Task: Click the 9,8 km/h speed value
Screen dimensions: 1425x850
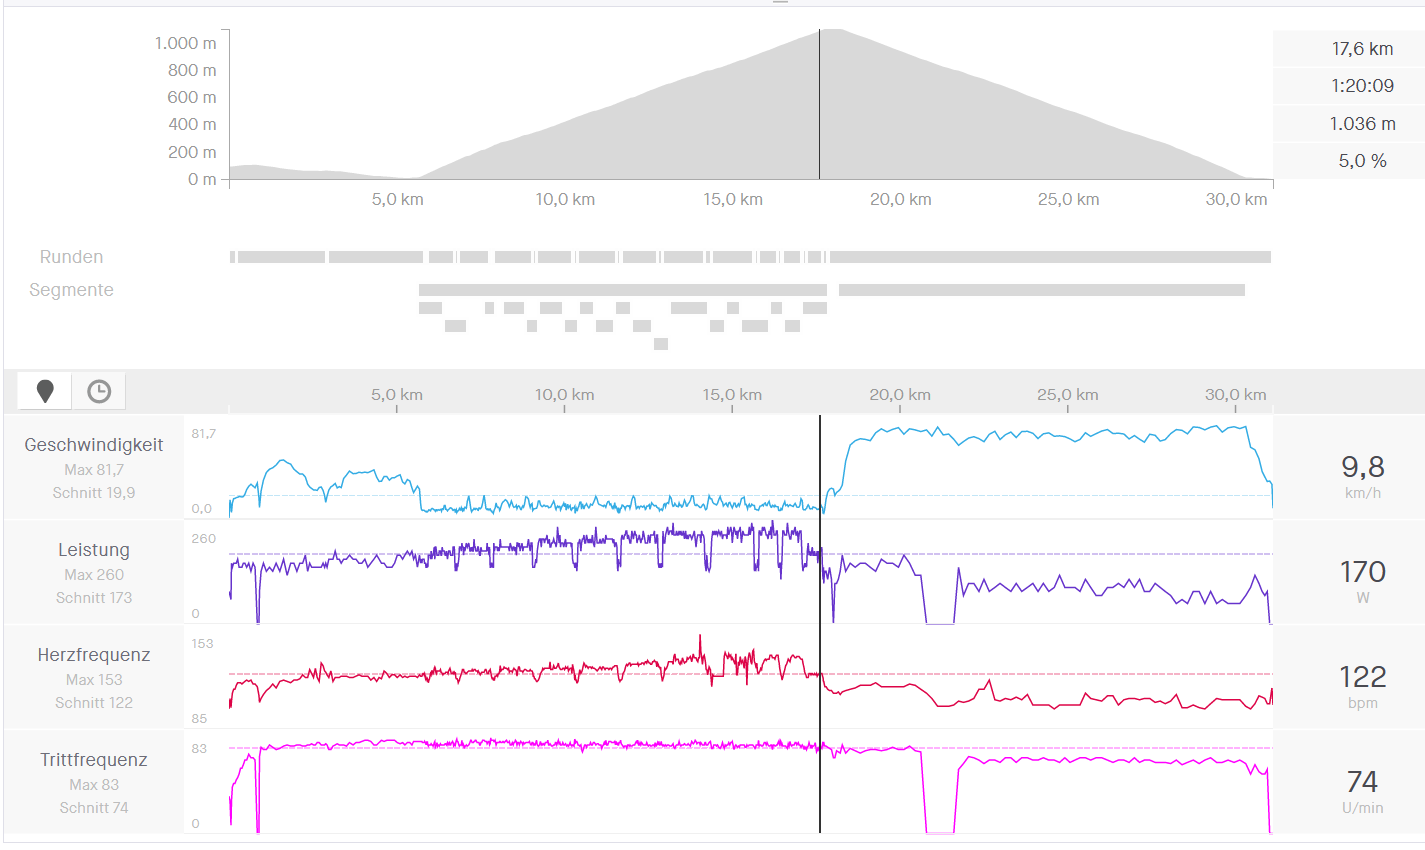Action: coord(1362,468)
